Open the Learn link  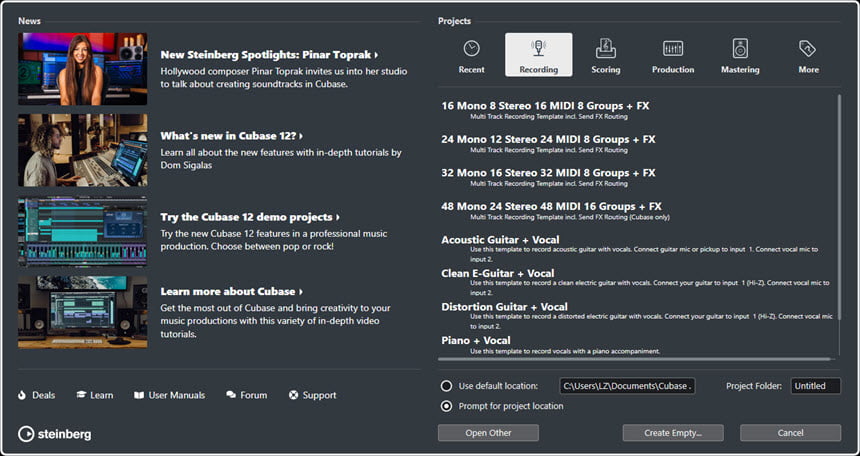click(101, 395)
